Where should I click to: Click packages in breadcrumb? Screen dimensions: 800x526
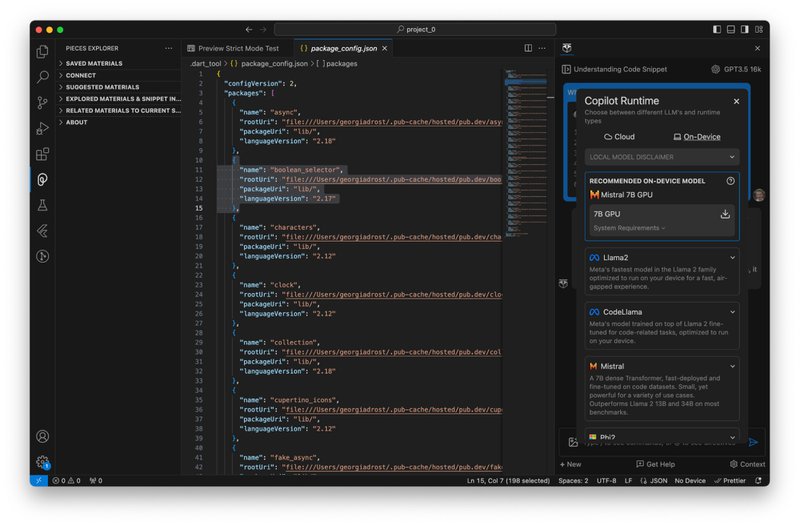[x=341, y=64]
